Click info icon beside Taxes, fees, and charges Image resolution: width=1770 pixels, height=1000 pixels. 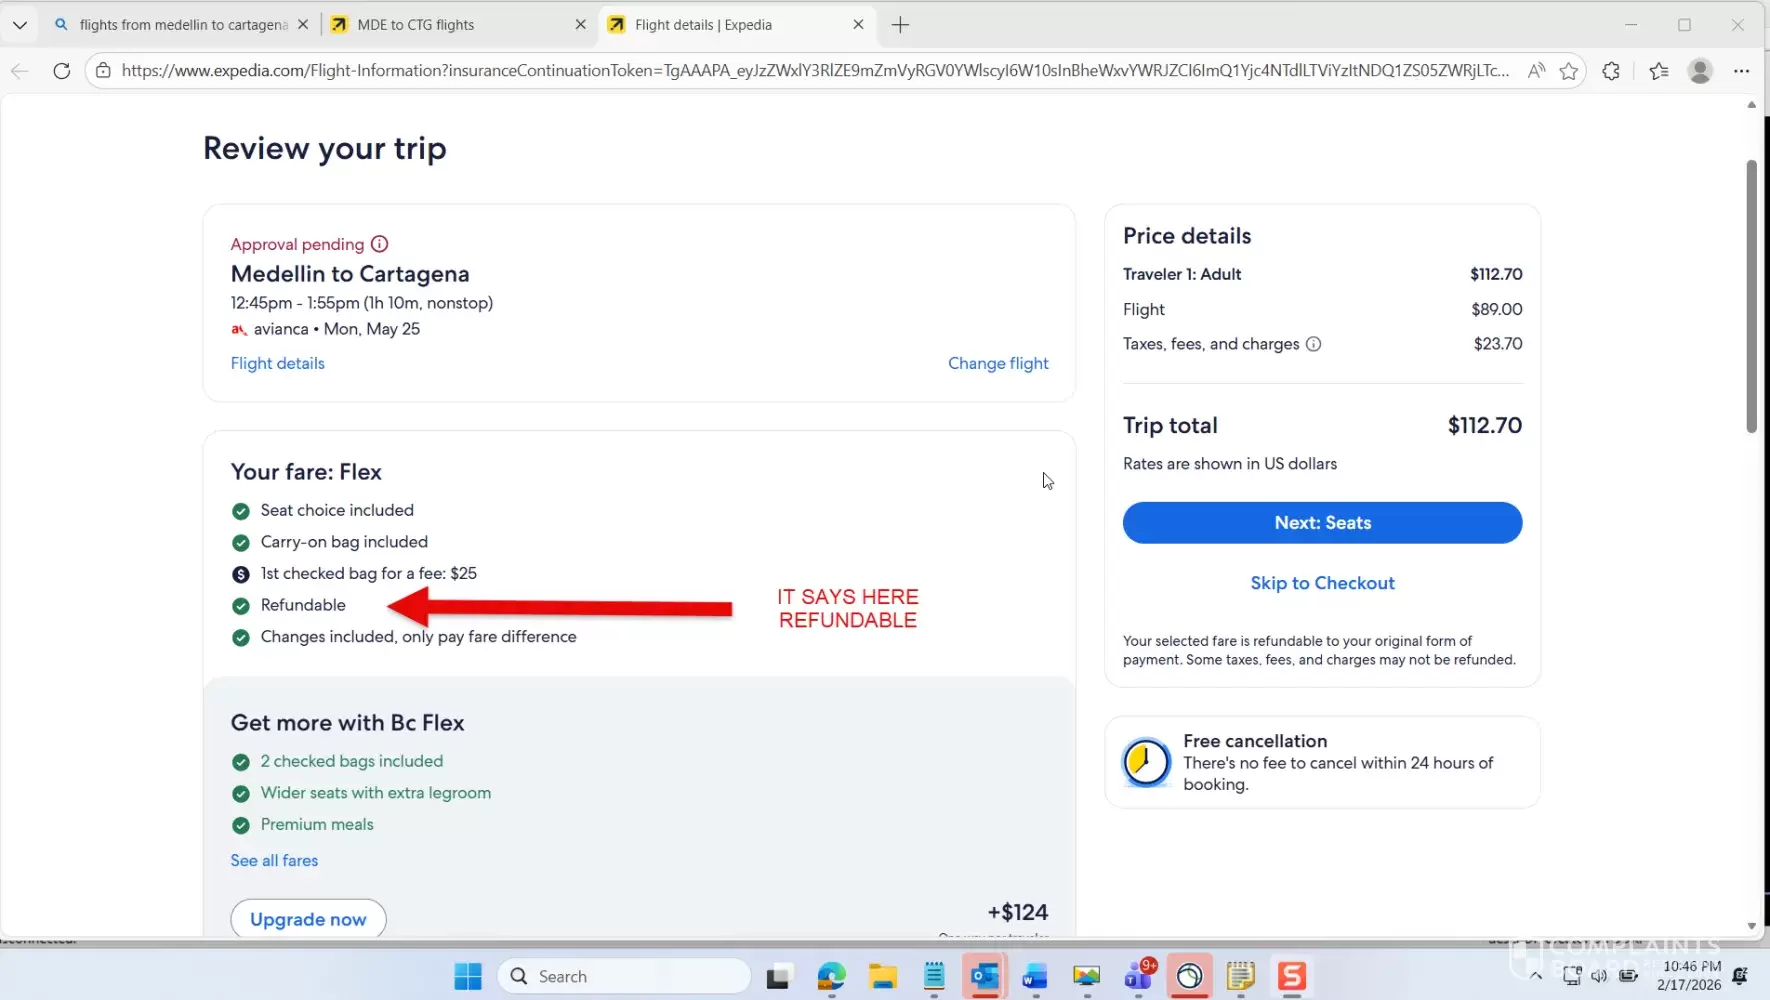pos(1313,344)
